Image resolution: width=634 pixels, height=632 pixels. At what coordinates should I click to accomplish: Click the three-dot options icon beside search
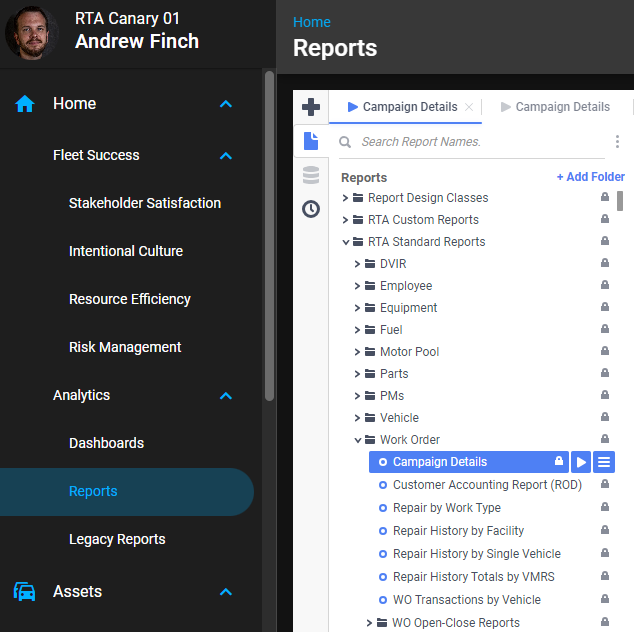pos(617,142)
